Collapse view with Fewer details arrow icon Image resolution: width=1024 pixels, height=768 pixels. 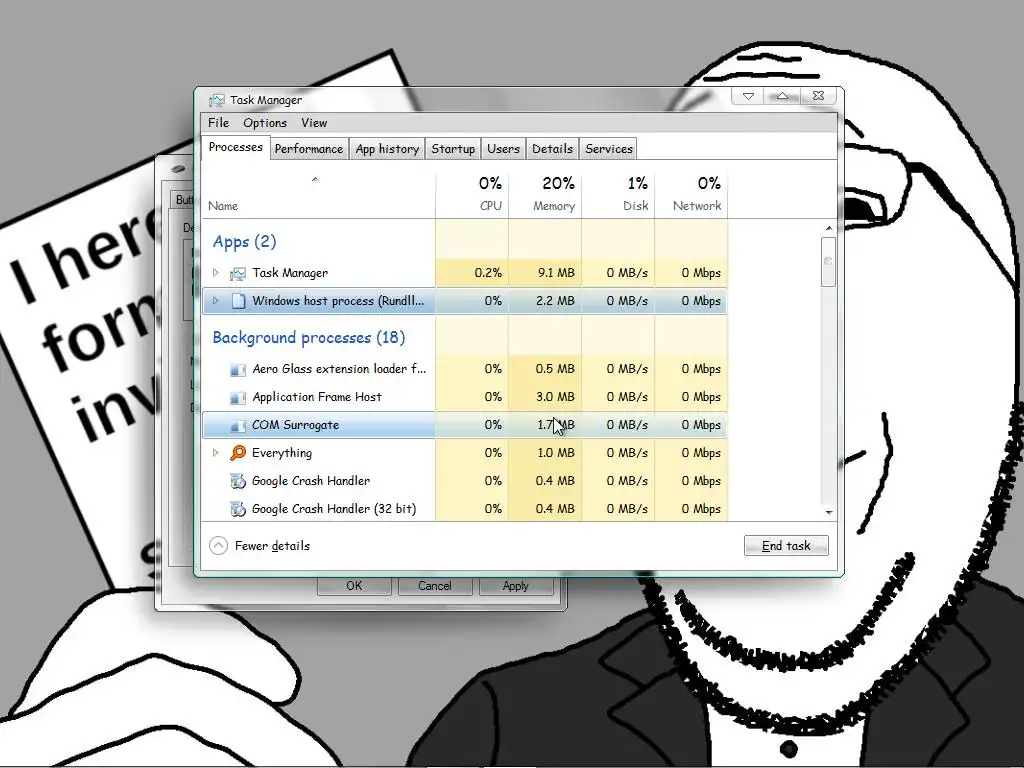pyautogui.click(x=218, y=546)
